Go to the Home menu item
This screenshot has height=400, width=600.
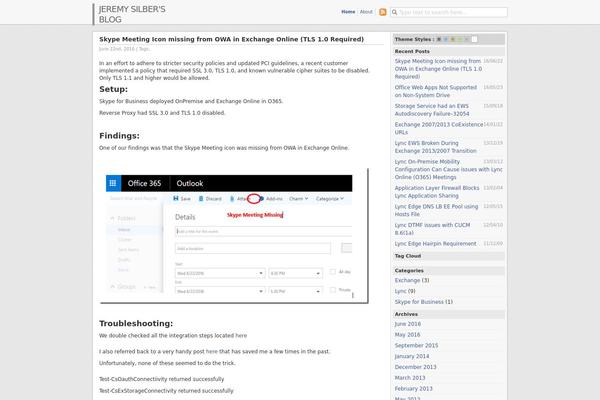point(348,12)
